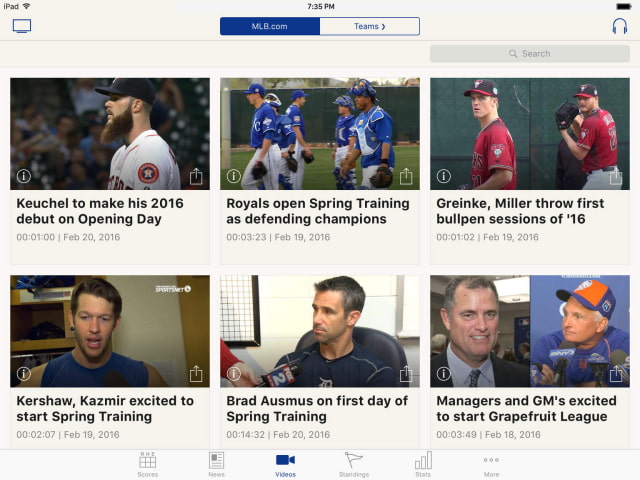Open the headphones audio icon
The height and width of the screenshot is (480, 640).
coord(619,26)
